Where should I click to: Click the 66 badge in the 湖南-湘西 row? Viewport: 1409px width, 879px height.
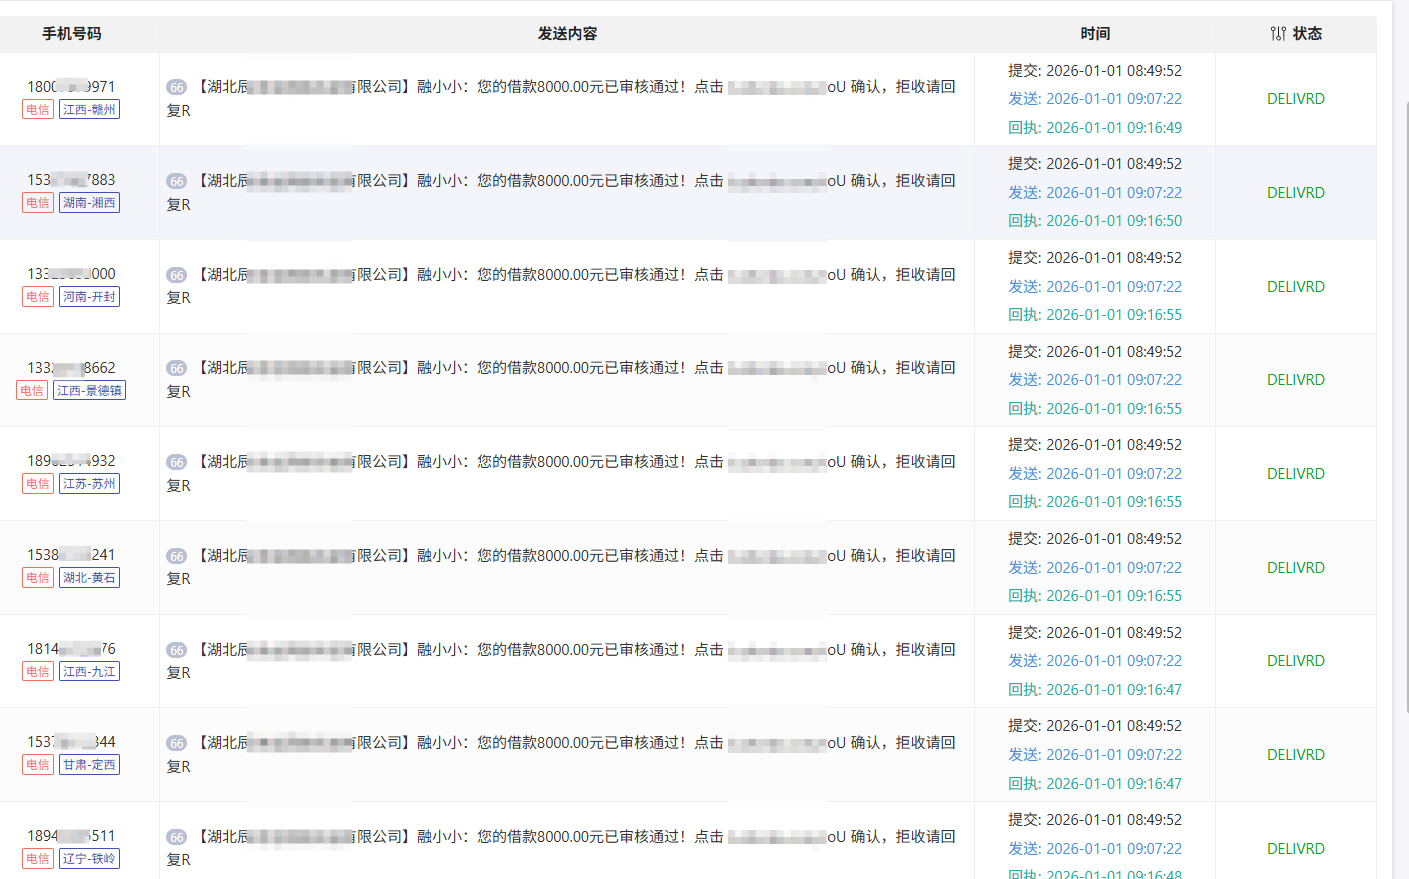point(177,181)
